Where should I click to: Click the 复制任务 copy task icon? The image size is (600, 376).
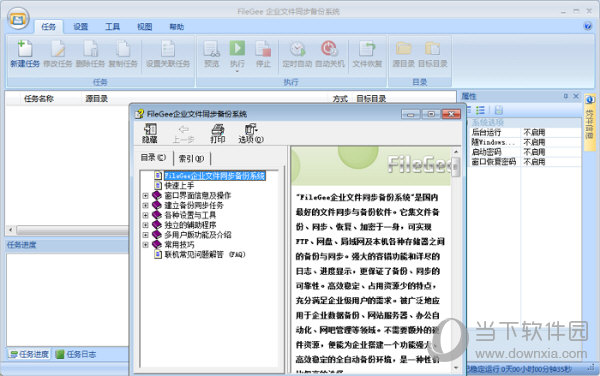click(123, 50)
